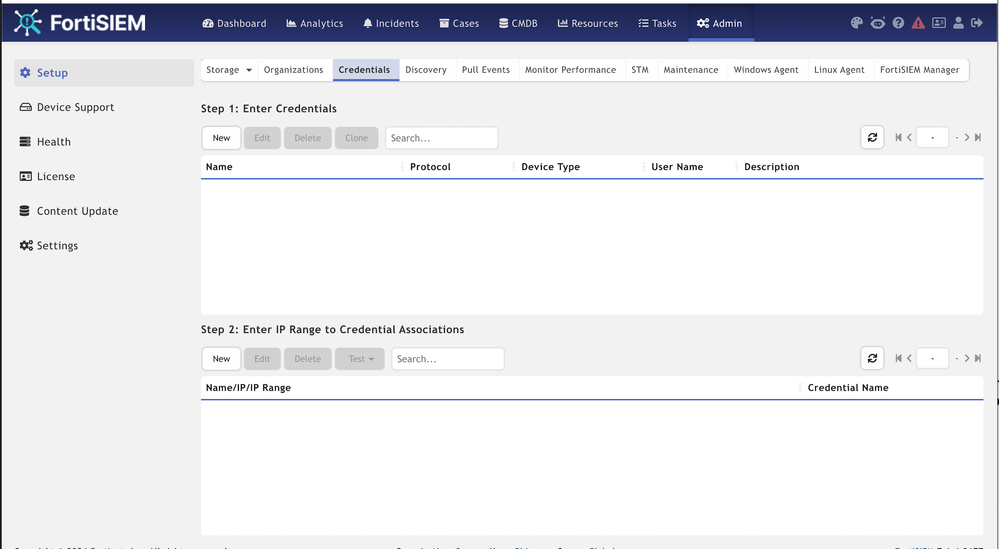Go to last page of credentials table
Viewport: 999px width, 549px height.
click(x=978, y=138)
